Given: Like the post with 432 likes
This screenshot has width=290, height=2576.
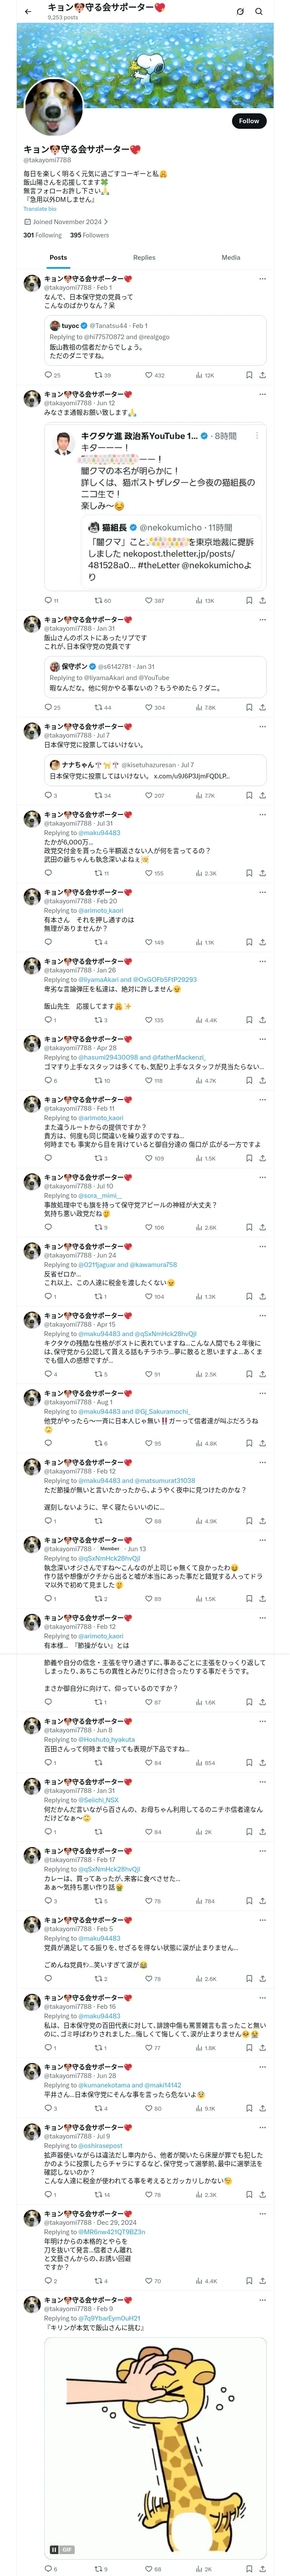Looking at the screenshot, I should coord(148,375).
